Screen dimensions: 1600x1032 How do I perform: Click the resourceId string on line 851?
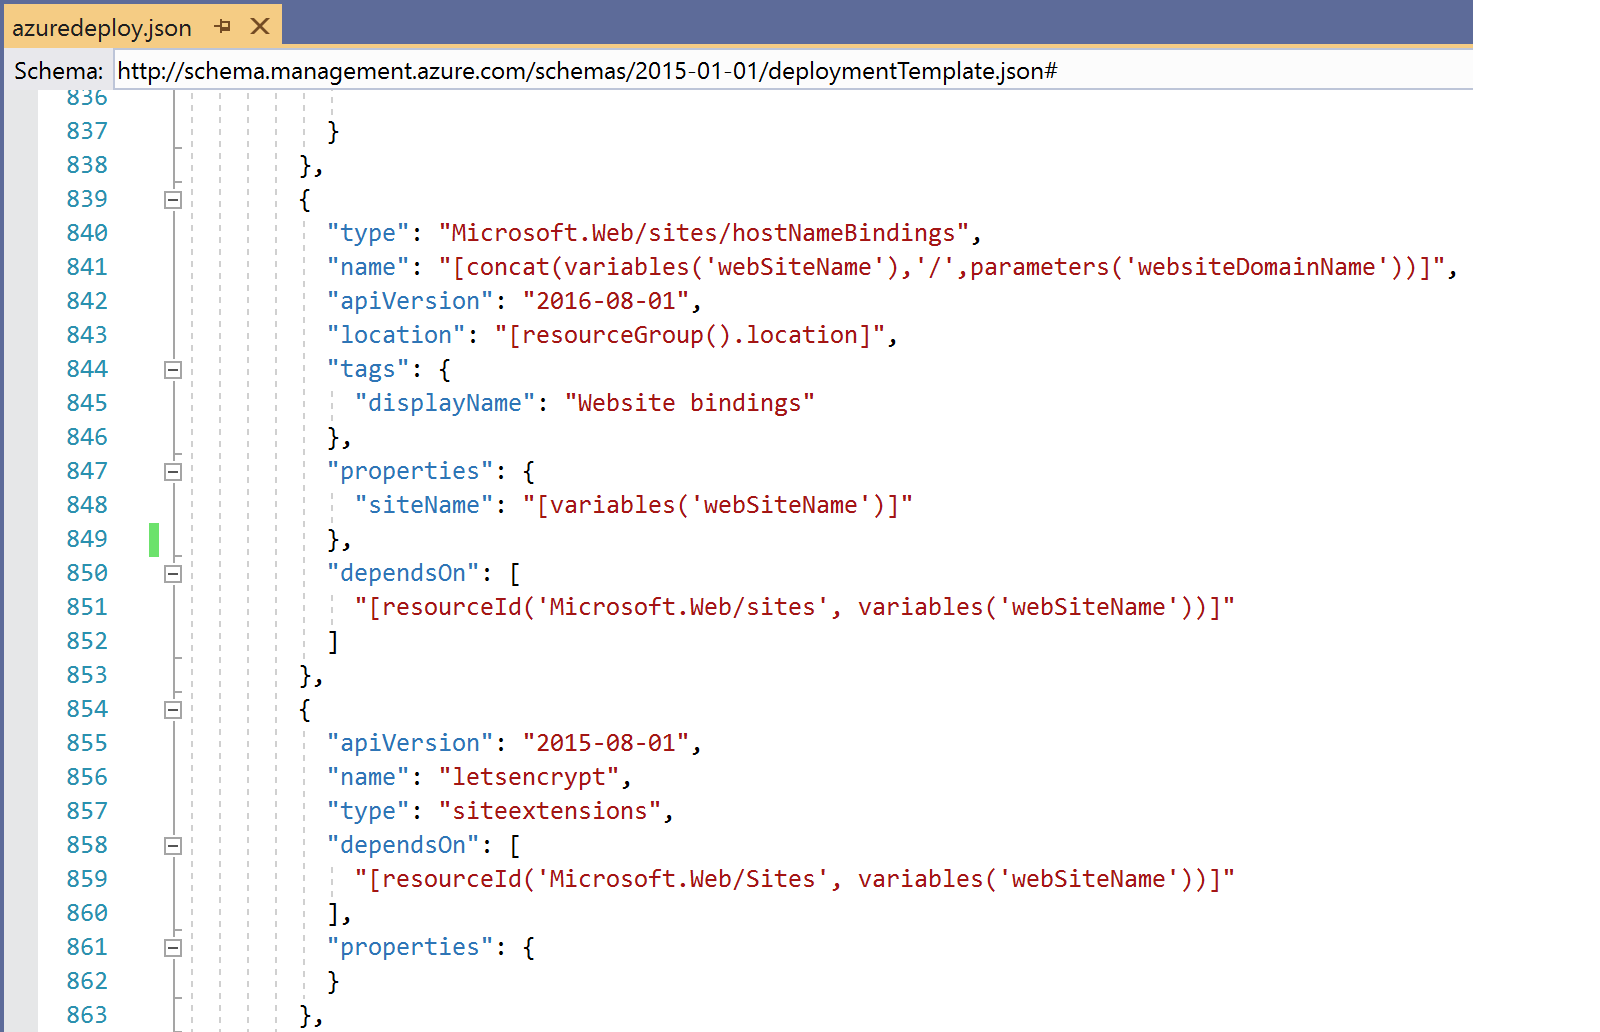[x=794, y=607]
